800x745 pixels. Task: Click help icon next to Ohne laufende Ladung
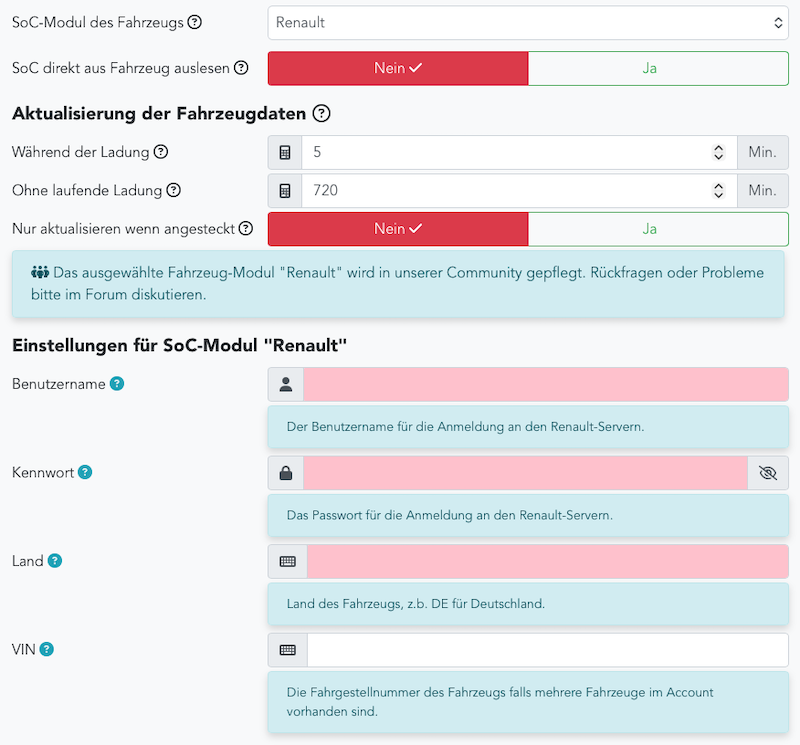(173, 190)
